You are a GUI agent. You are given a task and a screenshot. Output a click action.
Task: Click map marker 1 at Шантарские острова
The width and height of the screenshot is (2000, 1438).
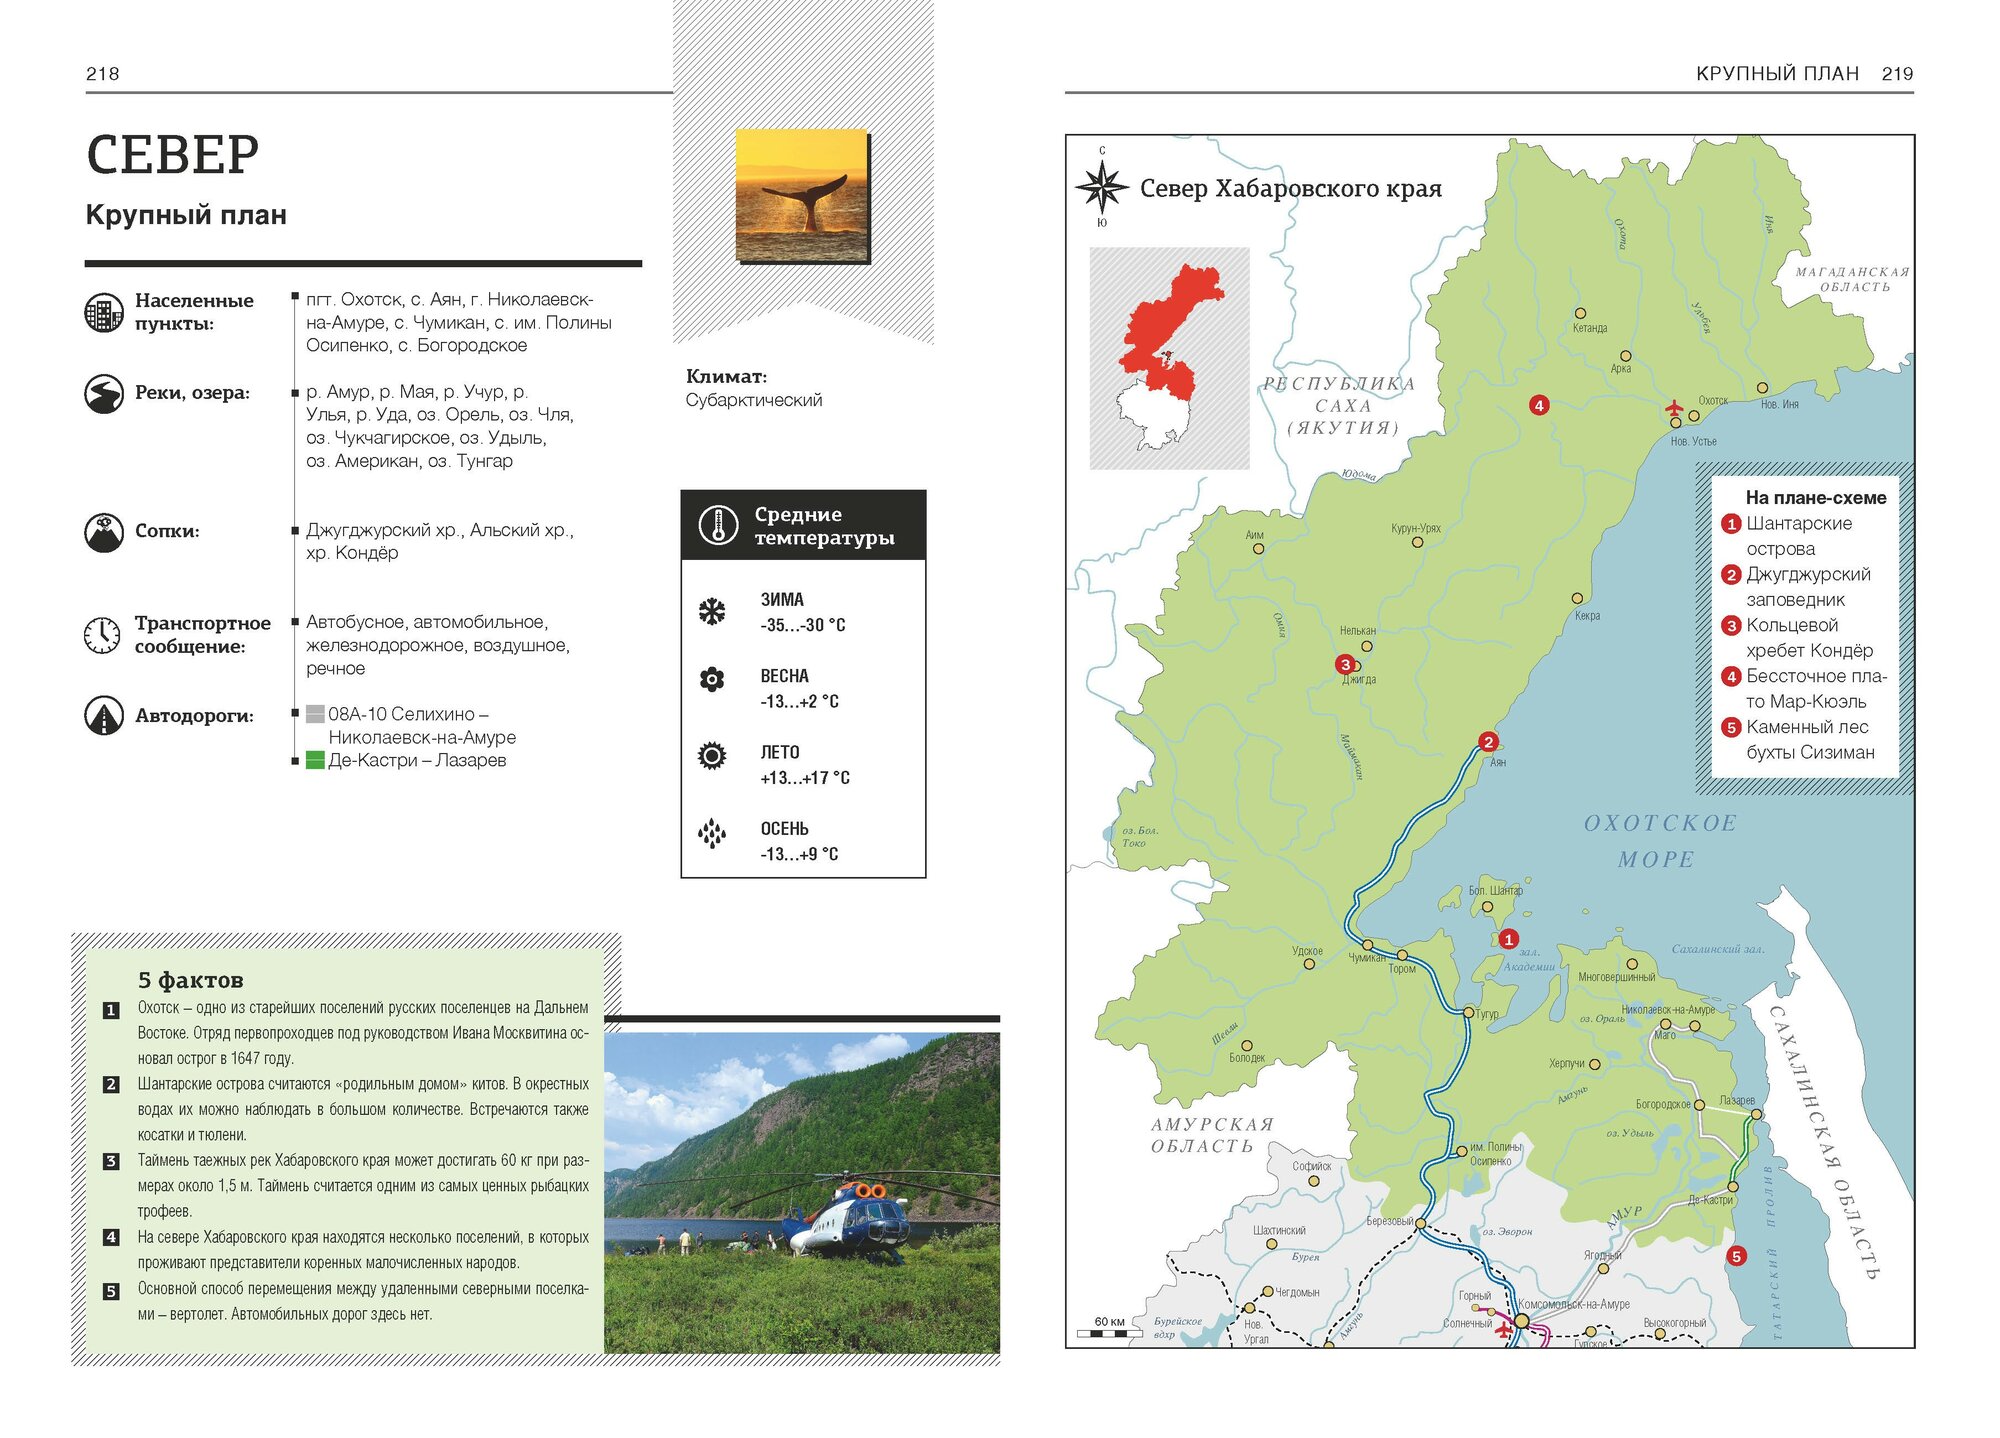coord(1508,938)
